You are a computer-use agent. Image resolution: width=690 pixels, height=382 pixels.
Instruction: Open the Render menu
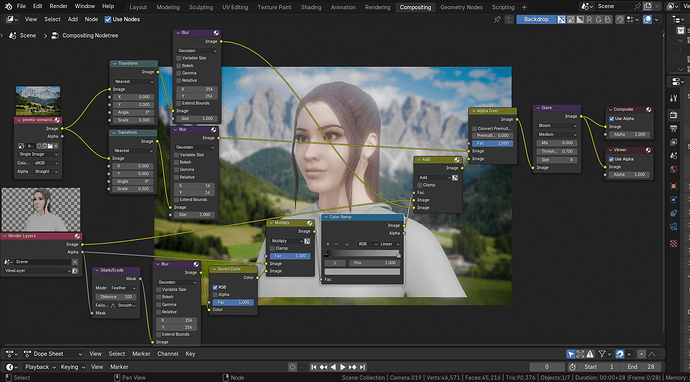[x=59, y=7]
